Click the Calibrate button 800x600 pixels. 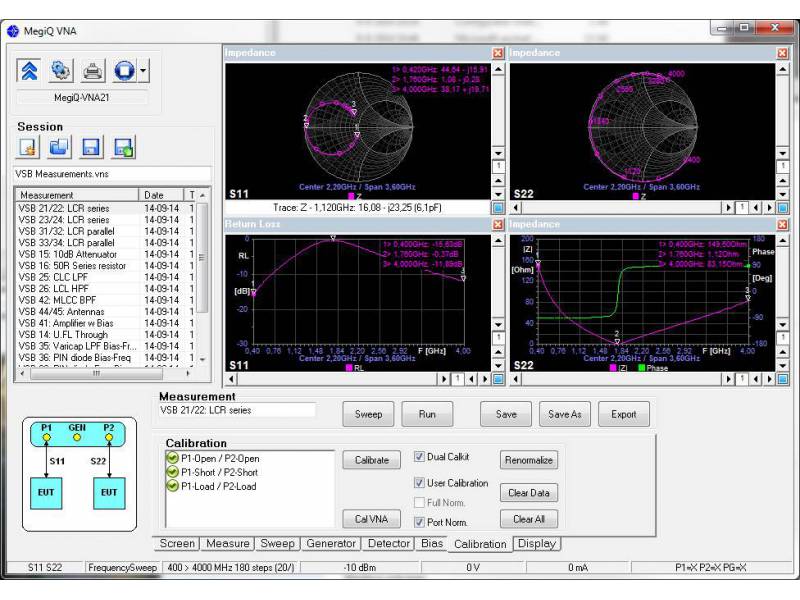coord(370,460)
